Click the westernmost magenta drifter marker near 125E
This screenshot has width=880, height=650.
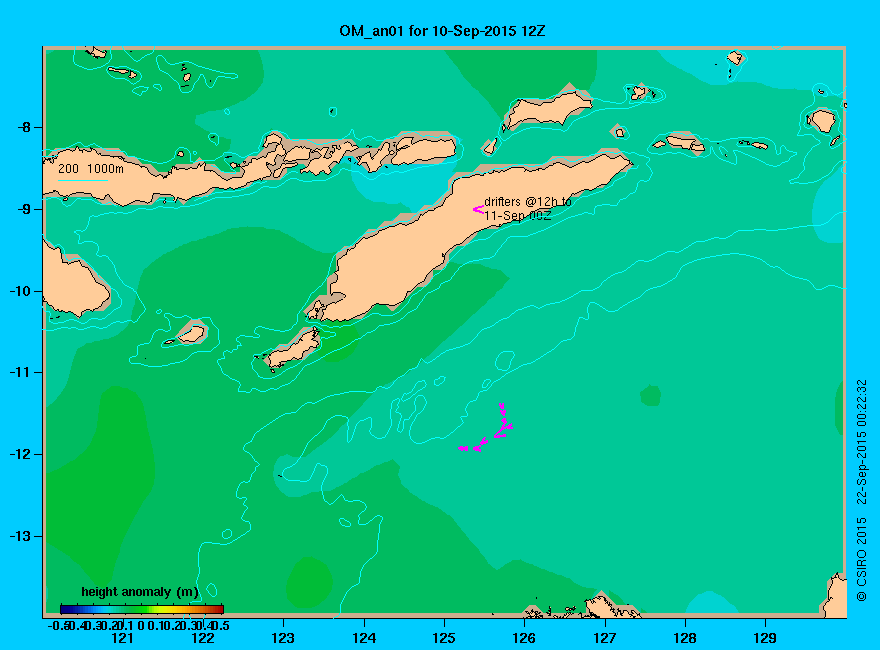[x=463, y=448]
